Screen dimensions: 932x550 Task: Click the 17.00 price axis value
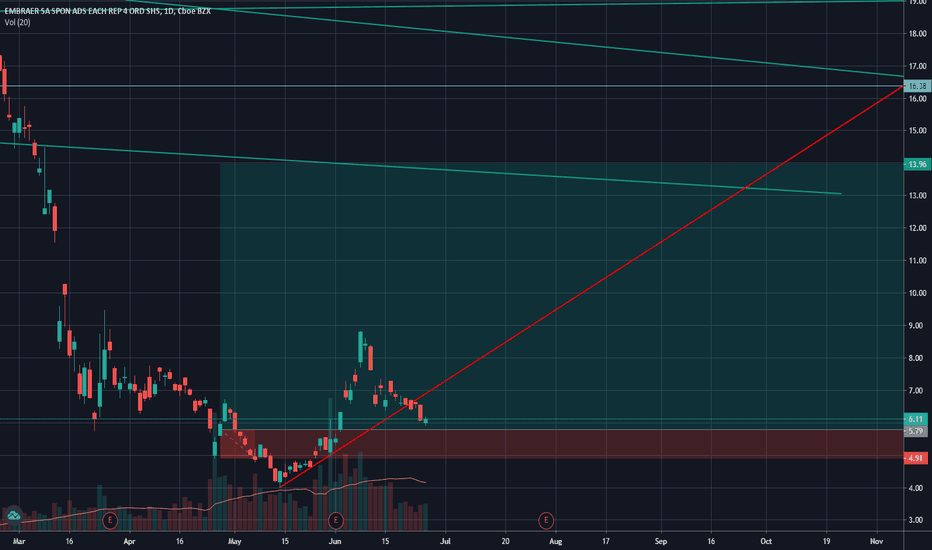[918, 66]
